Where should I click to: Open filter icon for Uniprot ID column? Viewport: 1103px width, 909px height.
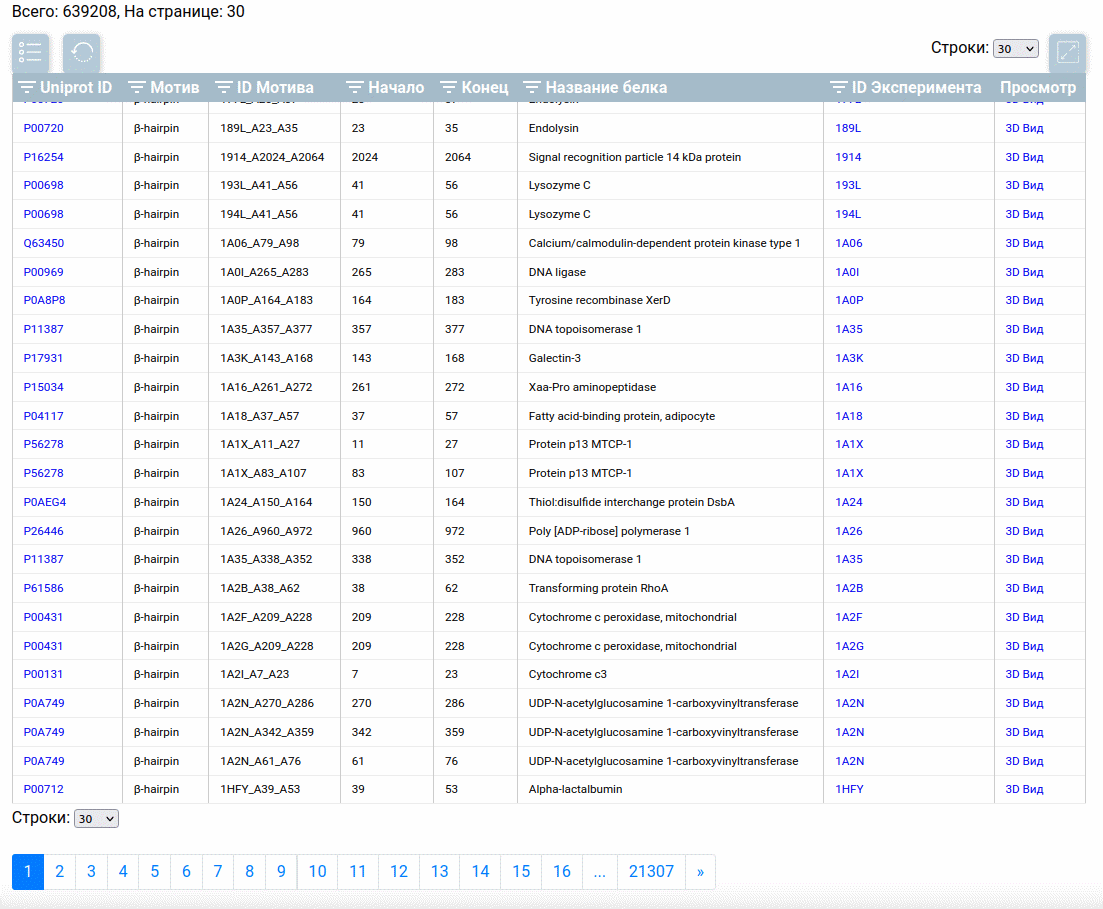[27, 87]
